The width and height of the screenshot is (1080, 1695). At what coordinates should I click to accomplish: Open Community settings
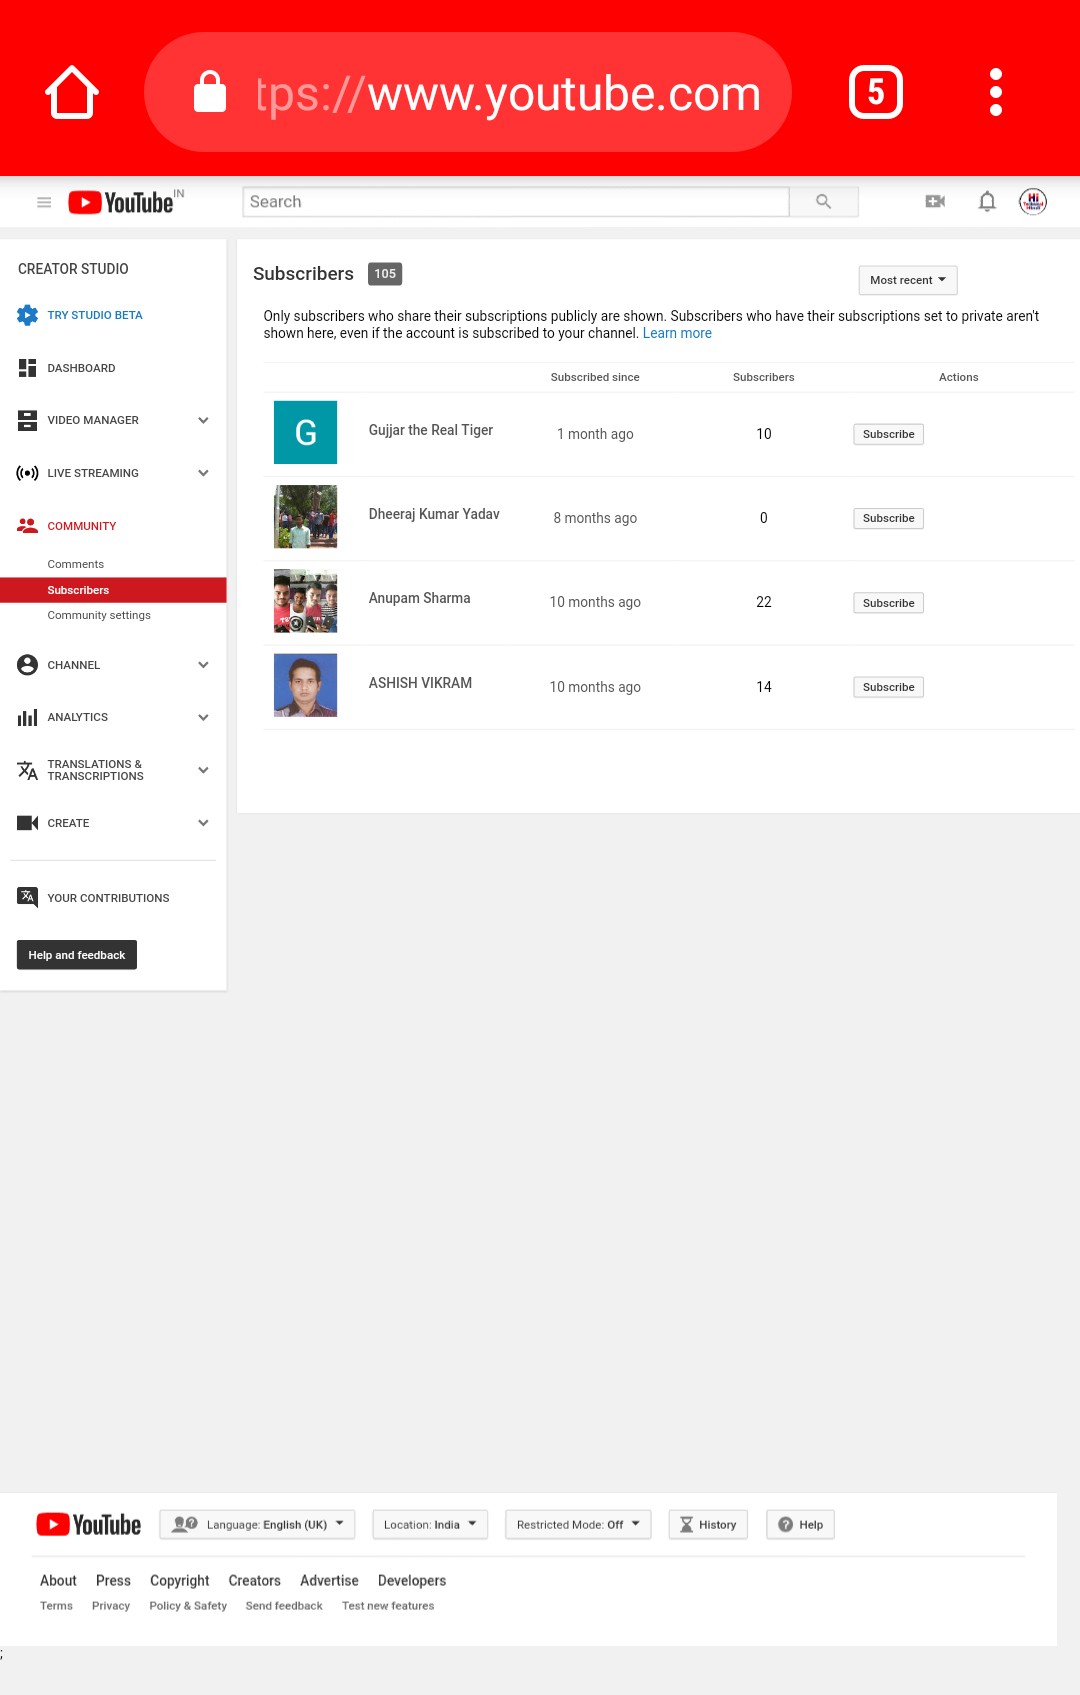99,615
